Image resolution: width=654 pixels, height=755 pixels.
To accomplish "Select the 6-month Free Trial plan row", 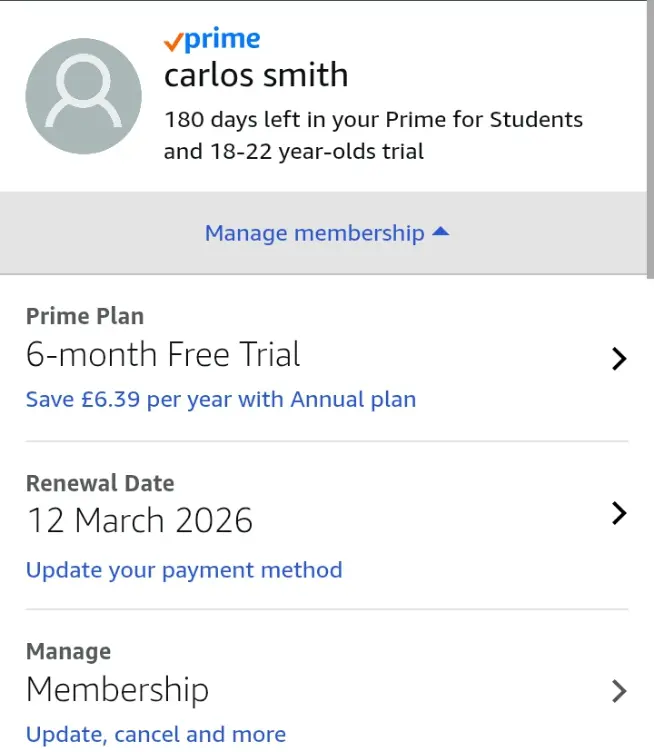I will coord(327,358).
